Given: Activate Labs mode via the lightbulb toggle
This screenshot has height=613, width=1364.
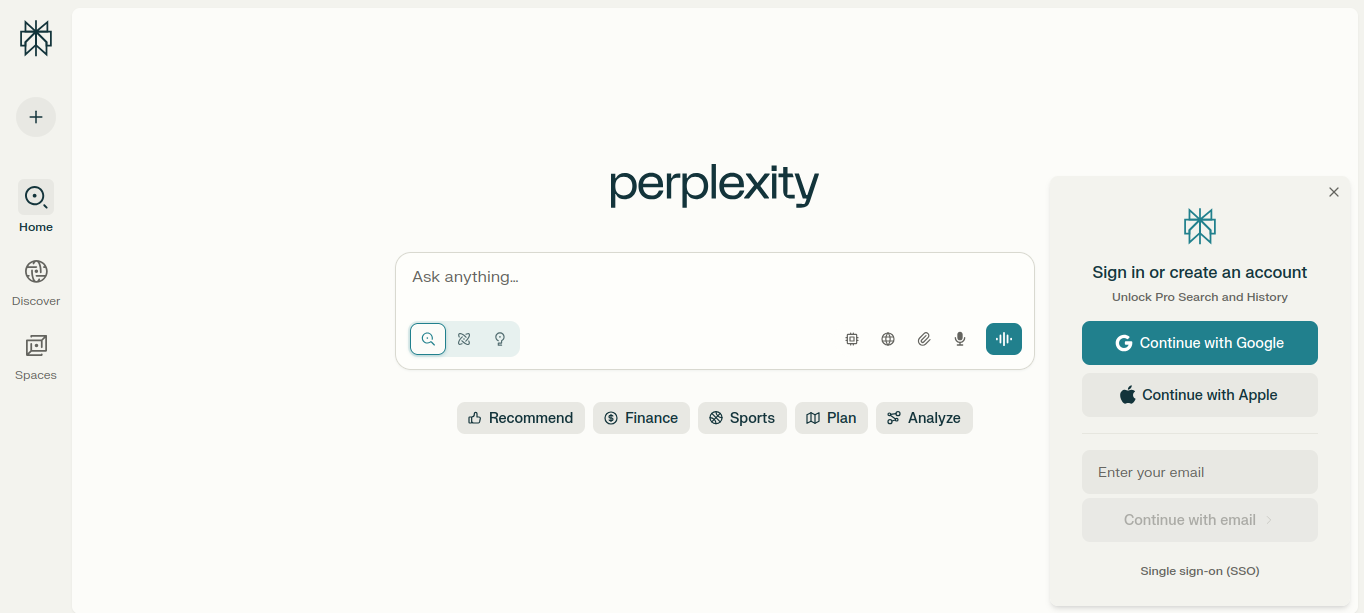Looking at the screenshot, I should point(499,339).
